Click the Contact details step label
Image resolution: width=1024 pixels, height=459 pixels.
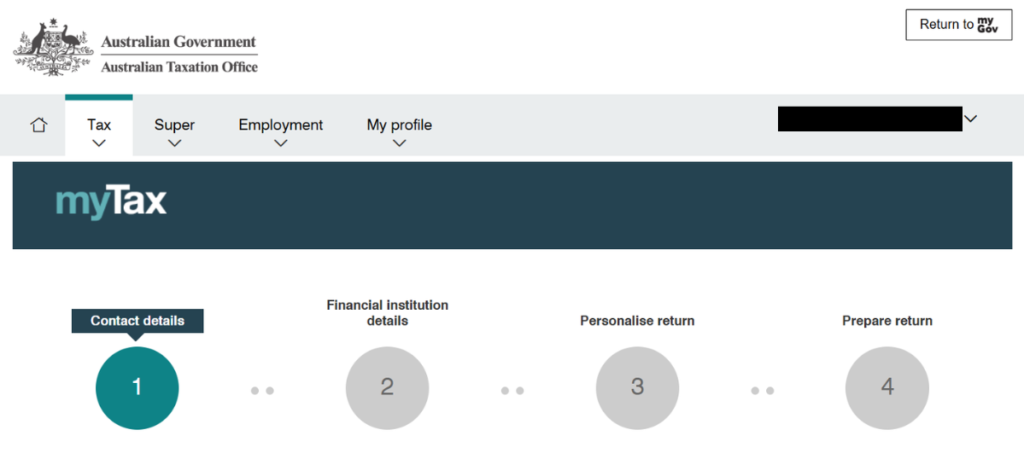(137, 321)
